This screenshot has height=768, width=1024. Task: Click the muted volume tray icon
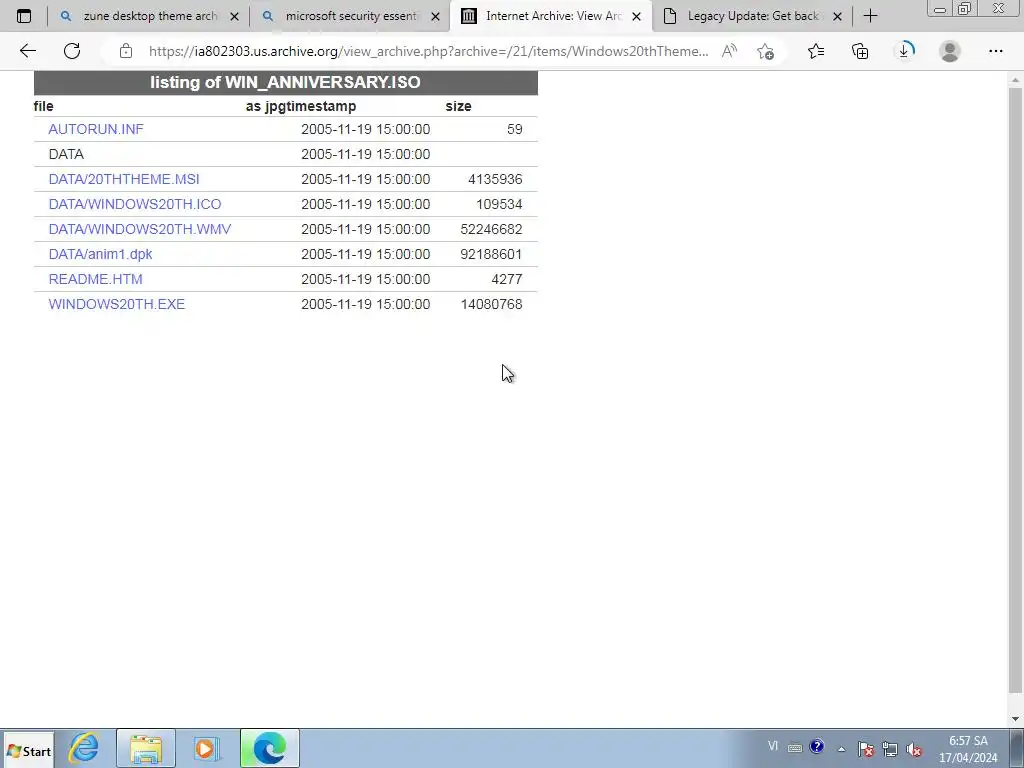[914, 749]
